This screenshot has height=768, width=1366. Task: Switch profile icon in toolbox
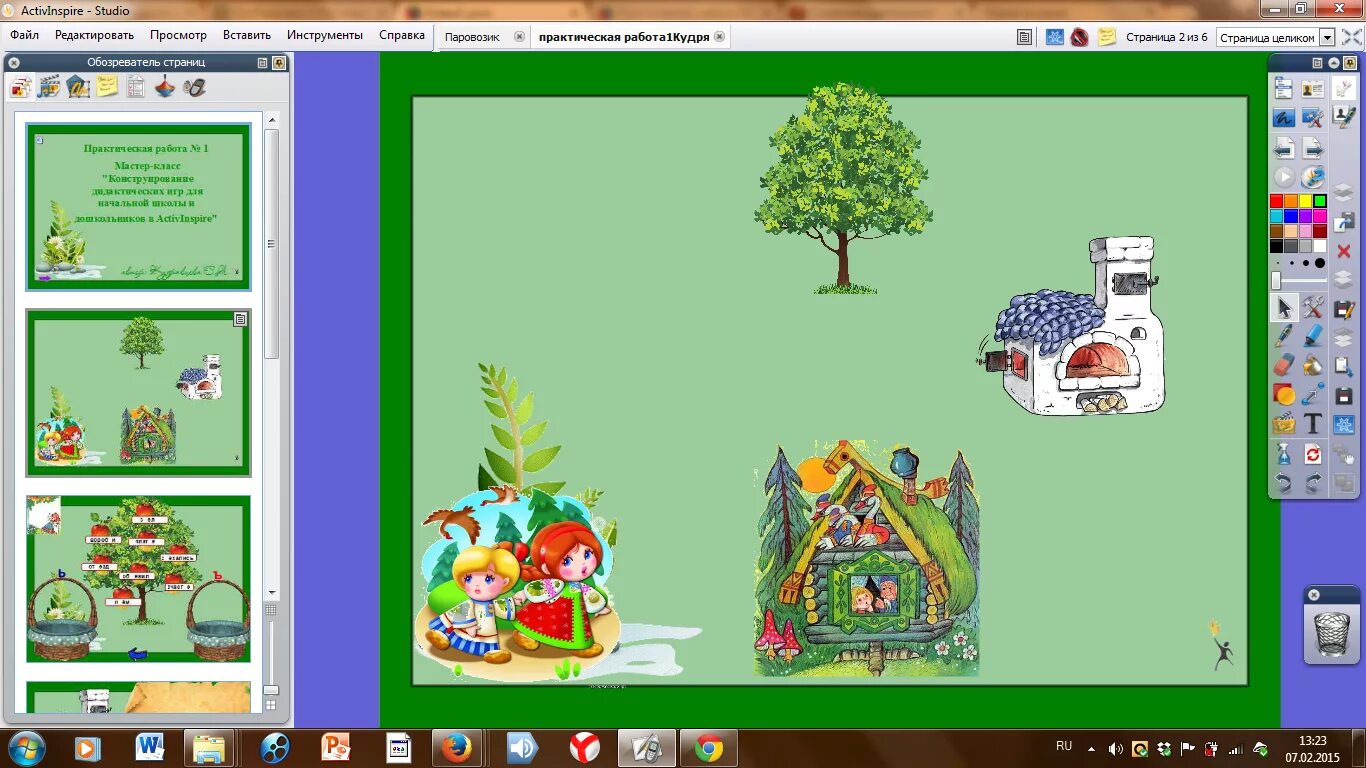(x=1313, y=89)
